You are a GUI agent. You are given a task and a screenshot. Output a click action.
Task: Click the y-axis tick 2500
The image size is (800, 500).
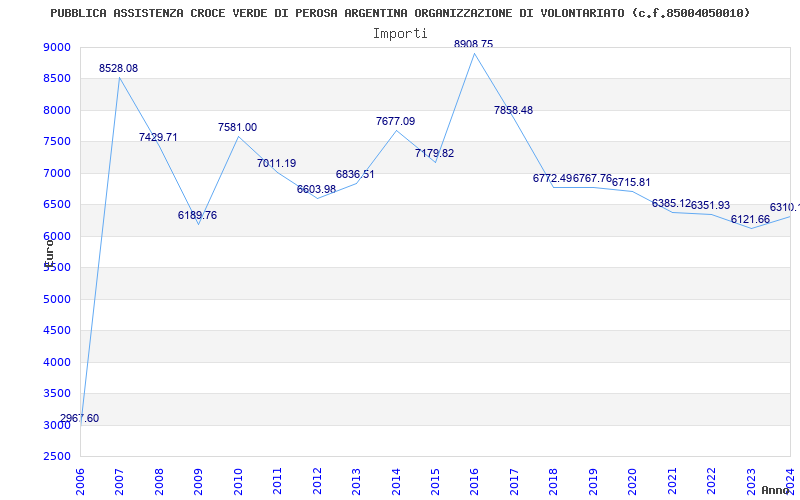(57, 456)
